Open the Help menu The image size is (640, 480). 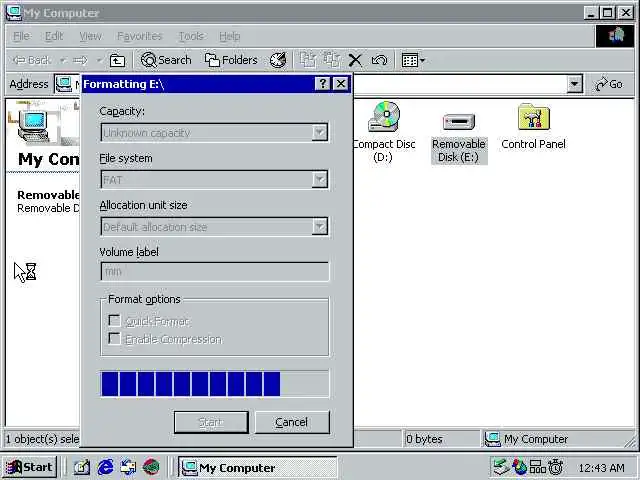point(229,36)
